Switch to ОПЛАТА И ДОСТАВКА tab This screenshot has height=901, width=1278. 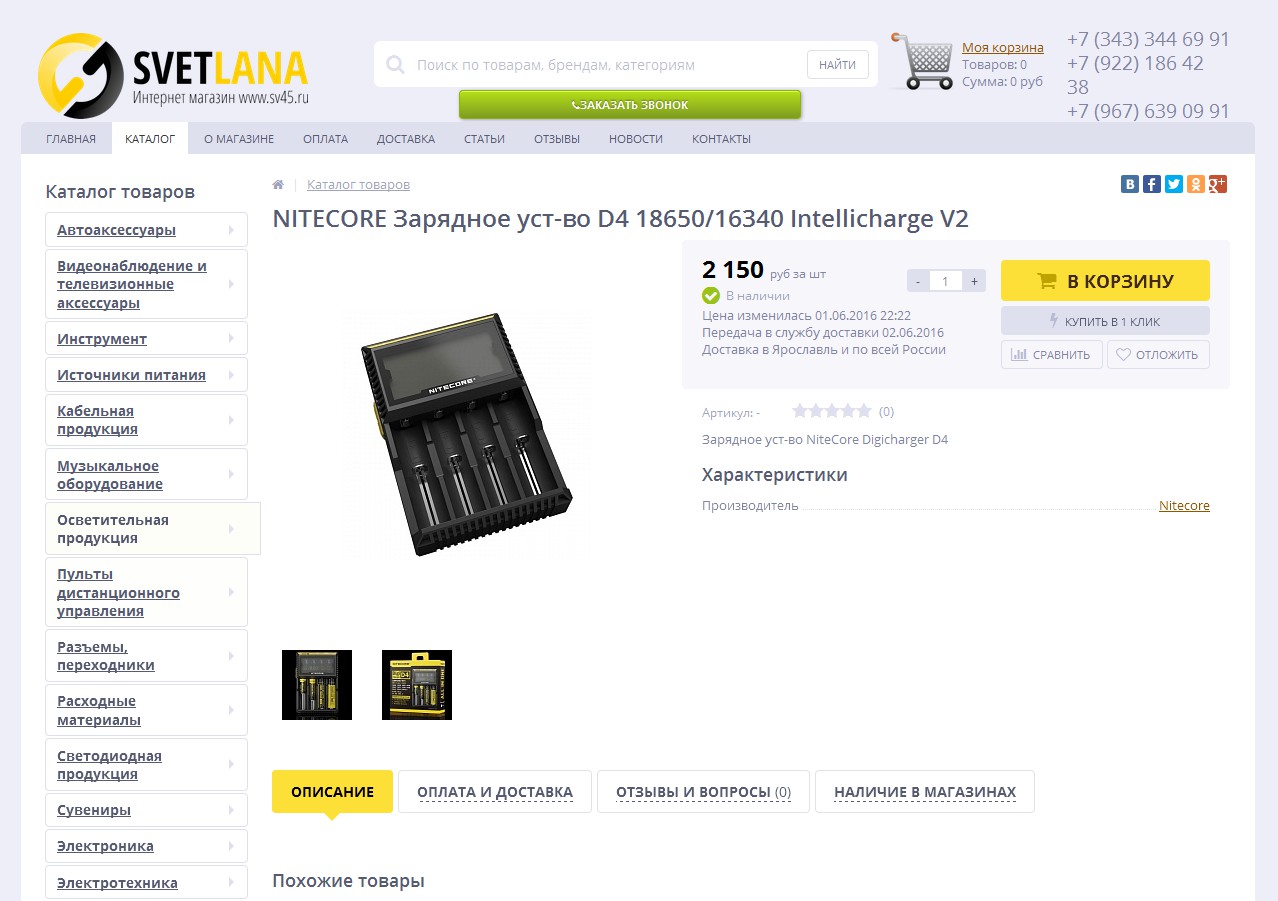pyautogui.click(x=495, y=792)
